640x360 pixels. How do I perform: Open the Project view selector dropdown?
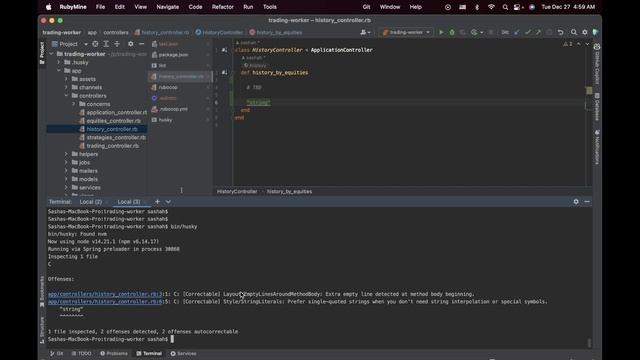pos(70,44)
